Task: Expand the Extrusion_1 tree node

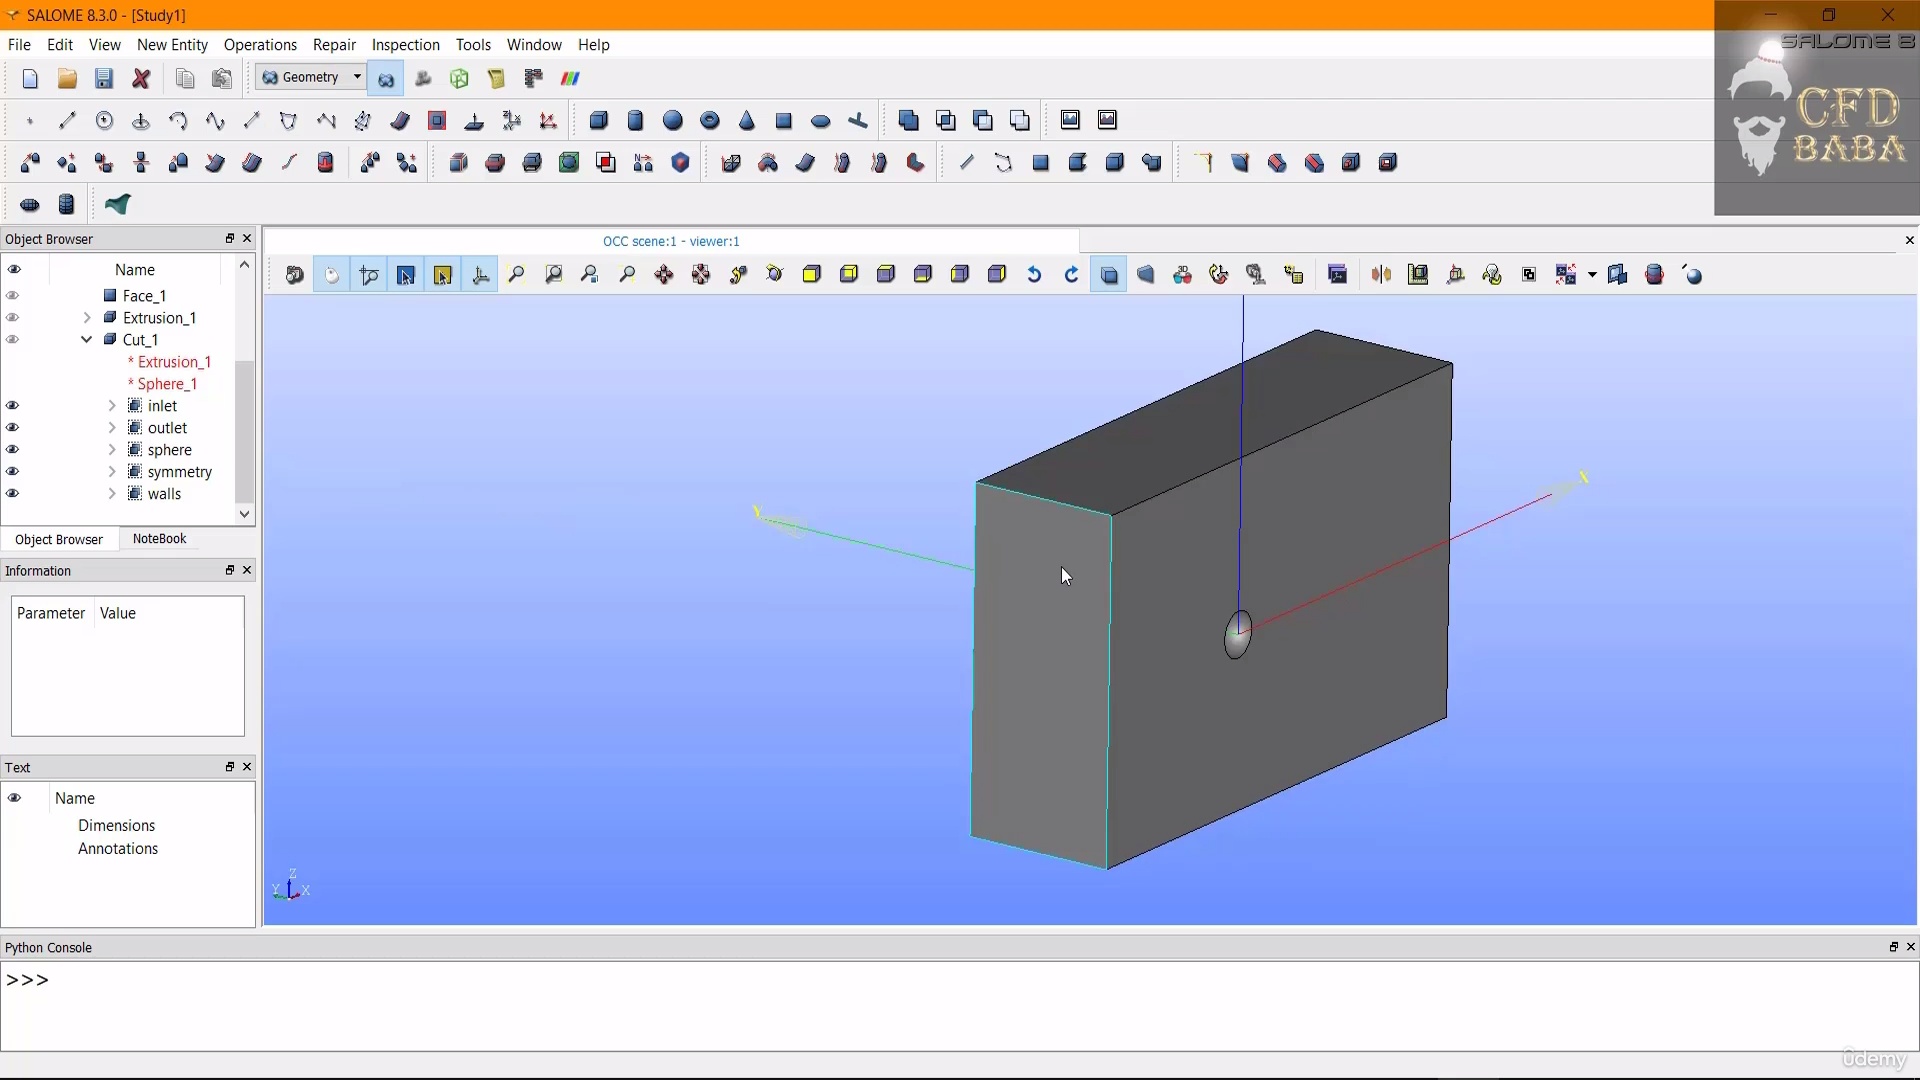Action: (x=87, y=318)
